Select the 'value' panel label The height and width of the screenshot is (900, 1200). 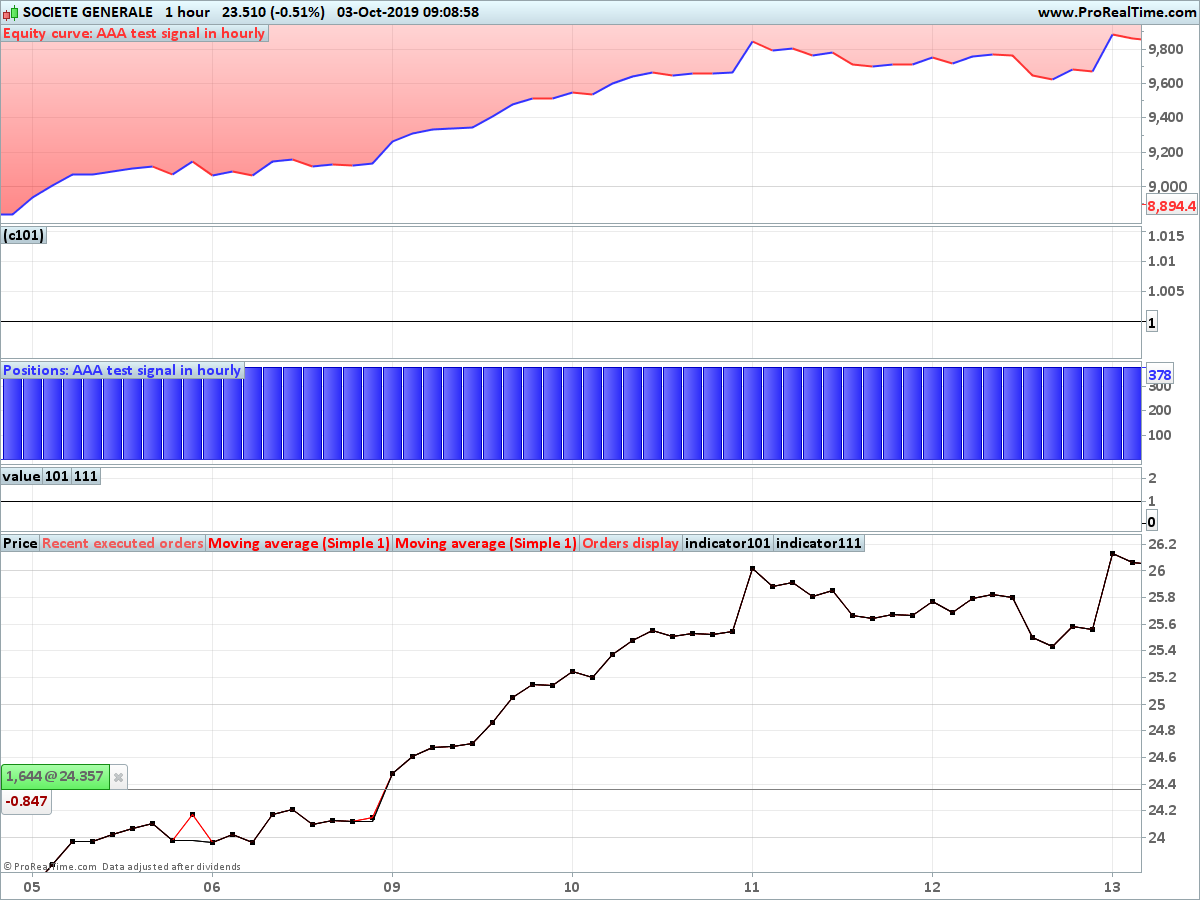[21, 476]
